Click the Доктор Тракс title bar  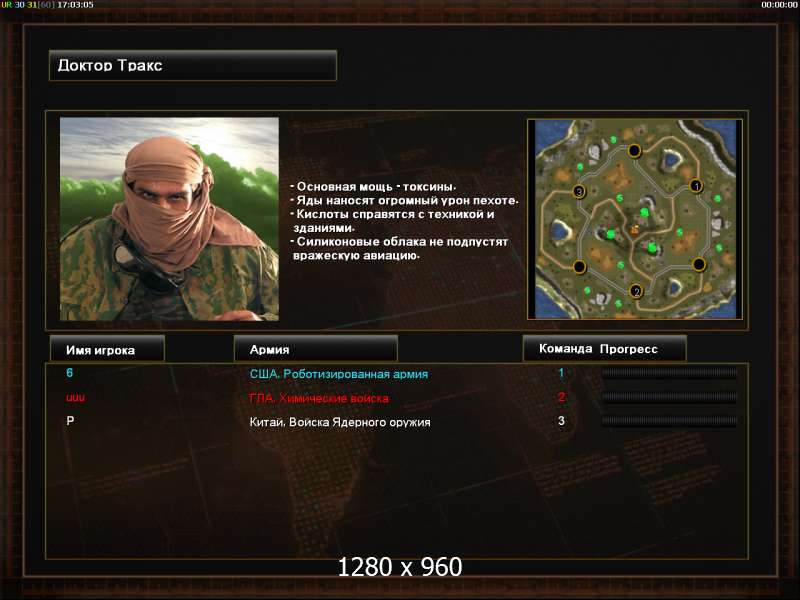[x=193, y=65]
